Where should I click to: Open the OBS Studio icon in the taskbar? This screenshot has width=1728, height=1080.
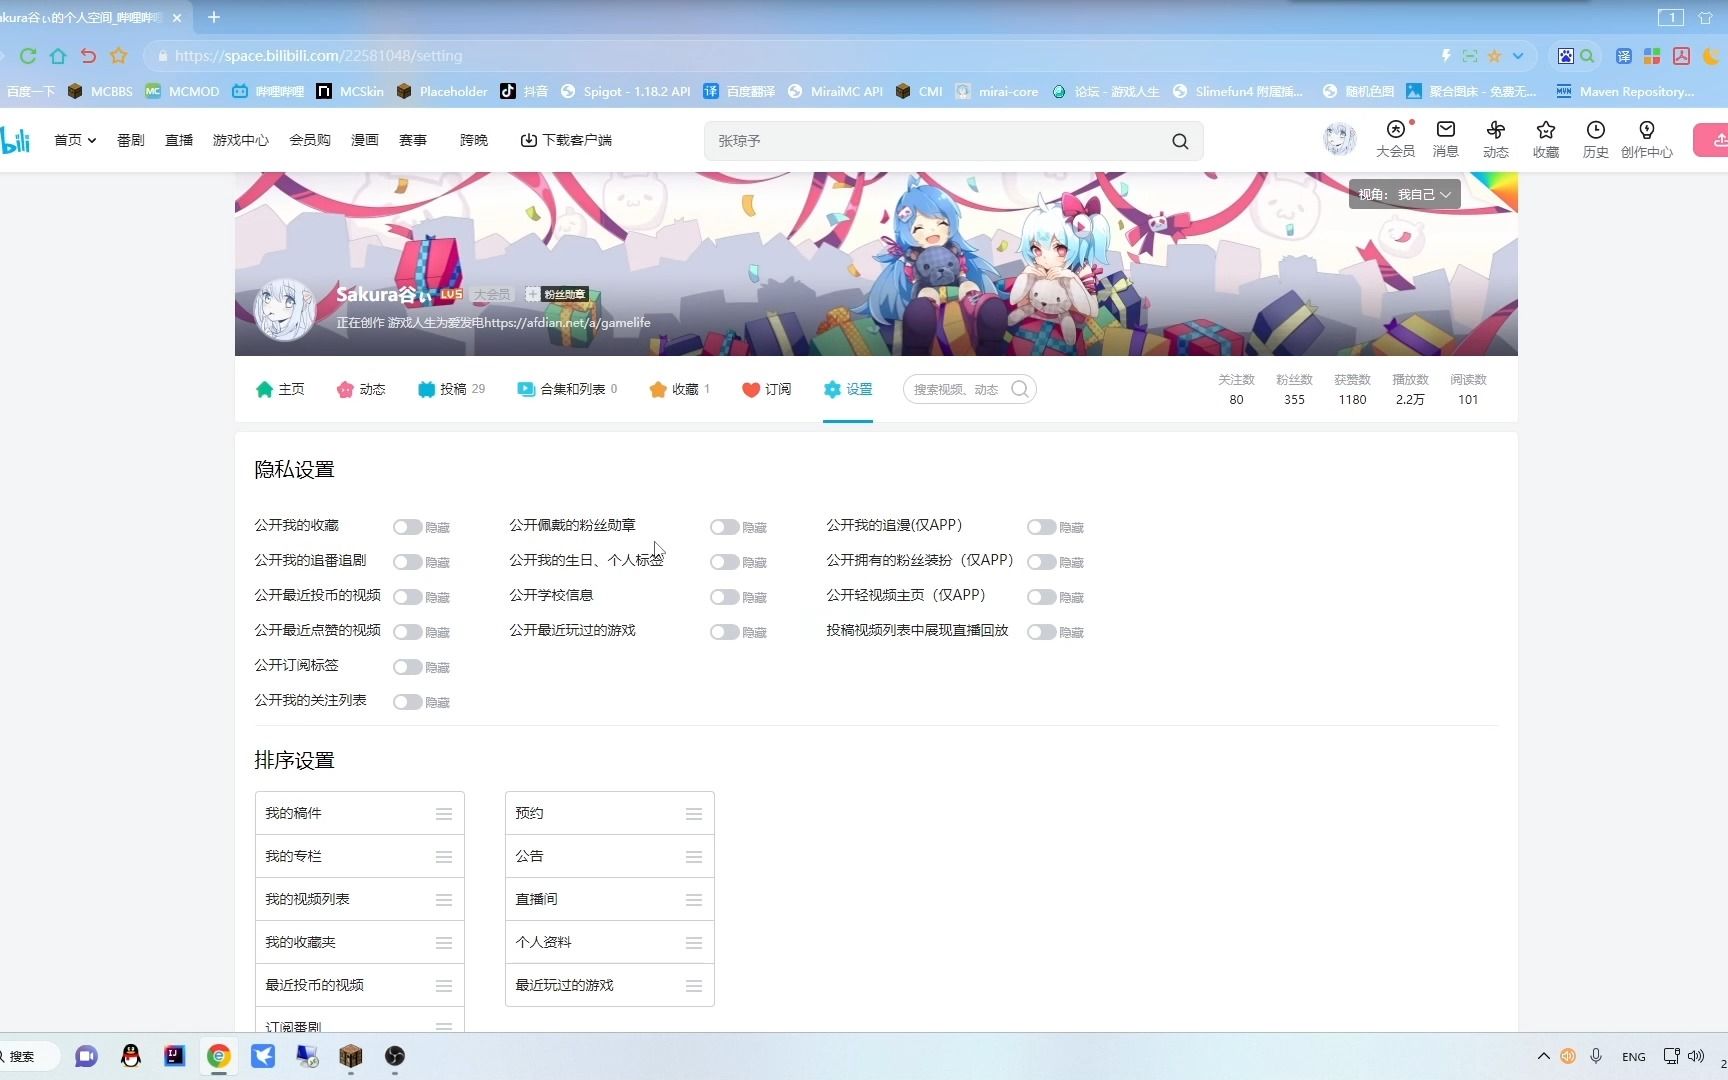[395, 1056]
